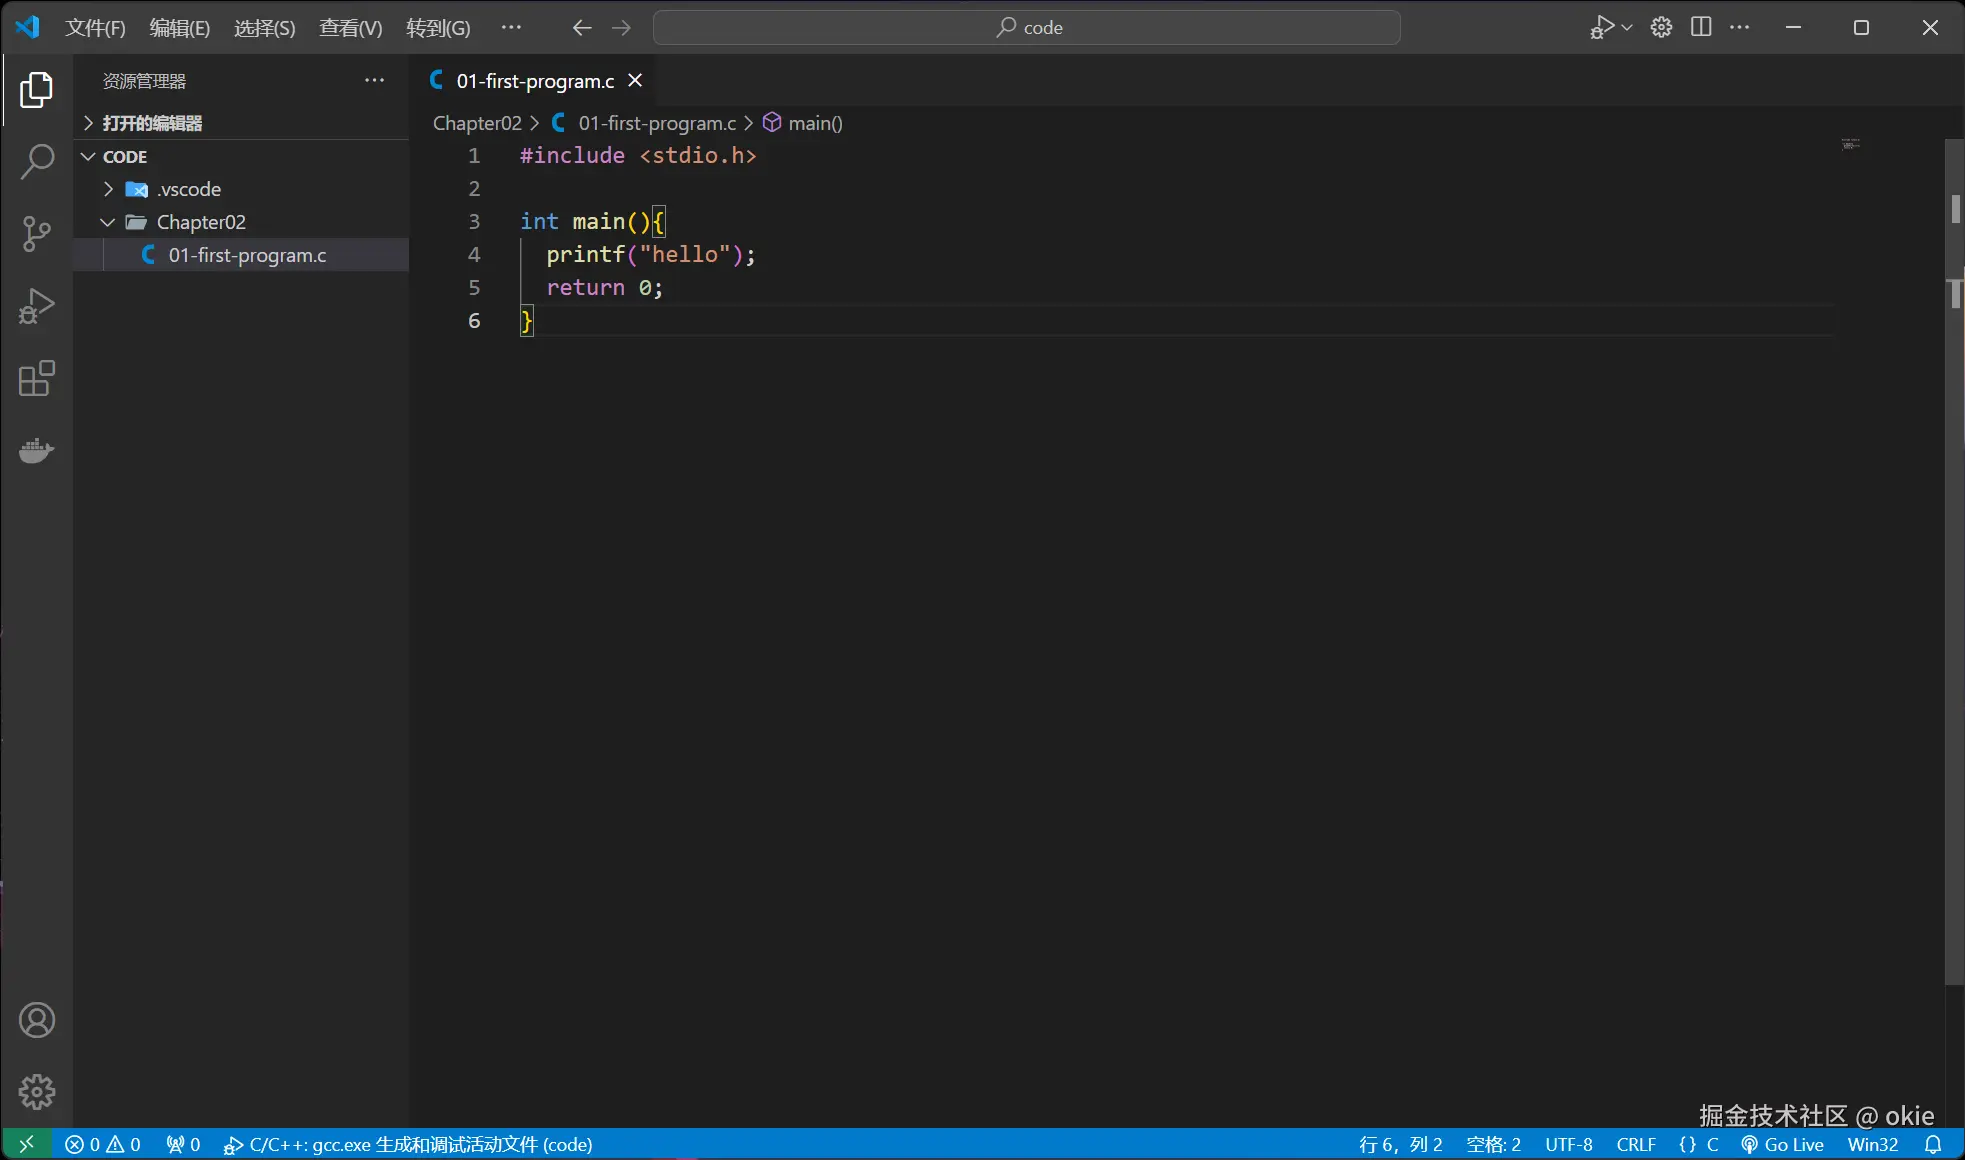Open the Extensions view icon

(x=37, y=379)
